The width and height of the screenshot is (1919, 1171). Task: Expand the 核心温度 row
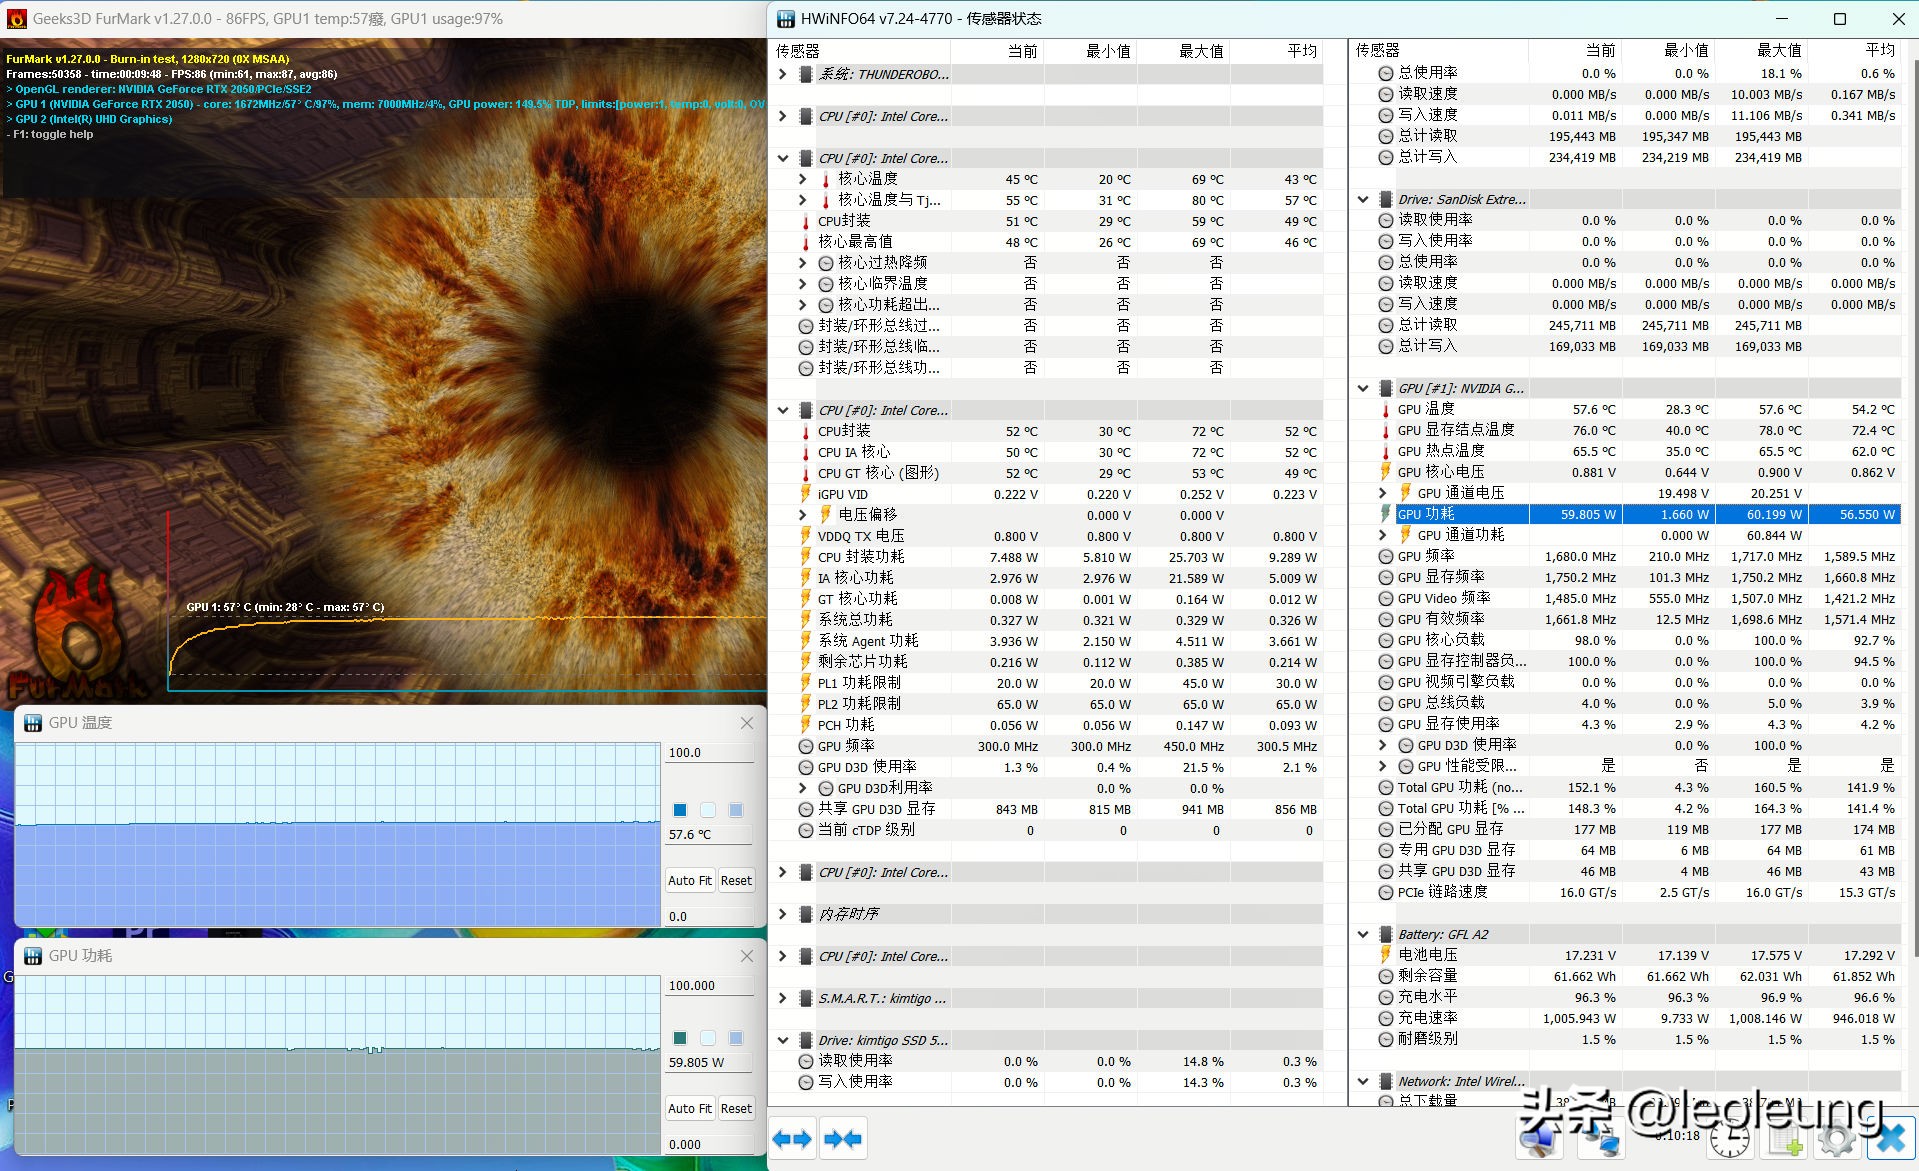(x=802, y=179)
